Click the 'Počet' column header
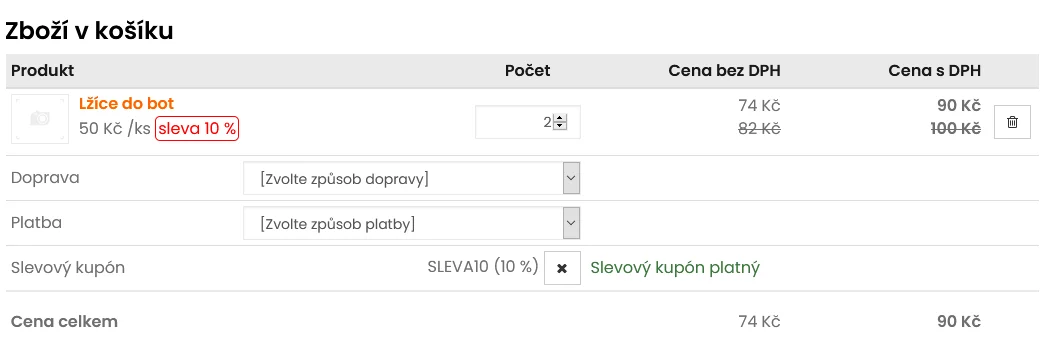 click(x=528, y=71)
